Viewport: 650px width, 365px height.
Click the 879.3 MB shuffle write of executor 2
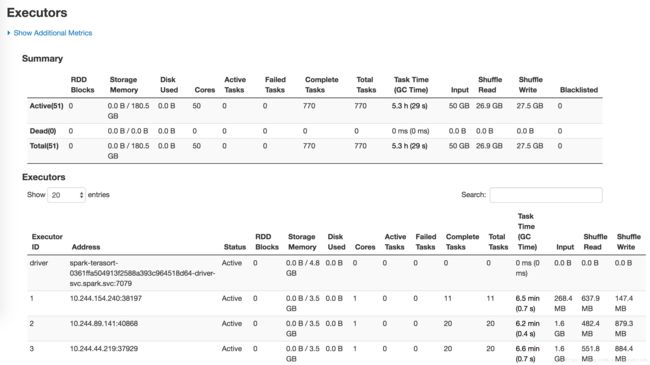pyautogui.click(x=624, y=328)
